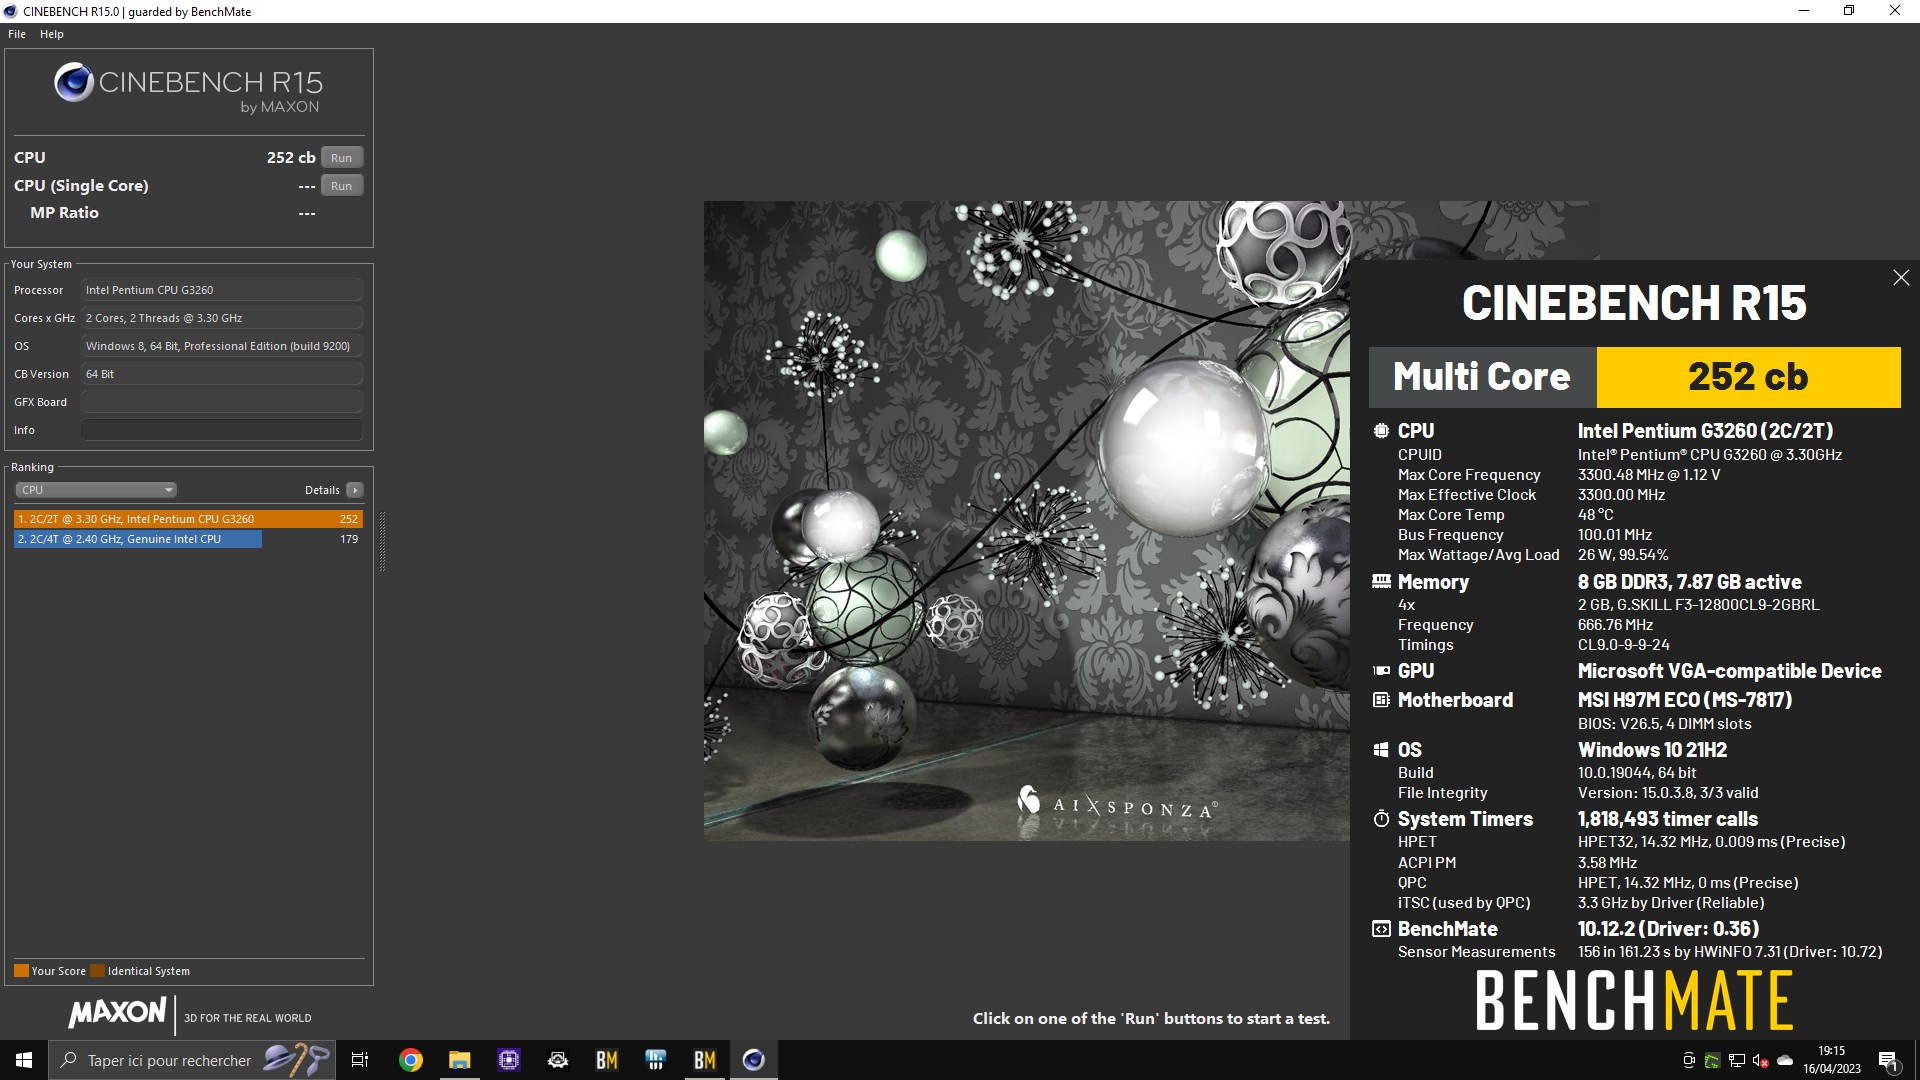Click the Processor field
Viewport: 1920px width, 1080px height.
(x=222, y=290)
